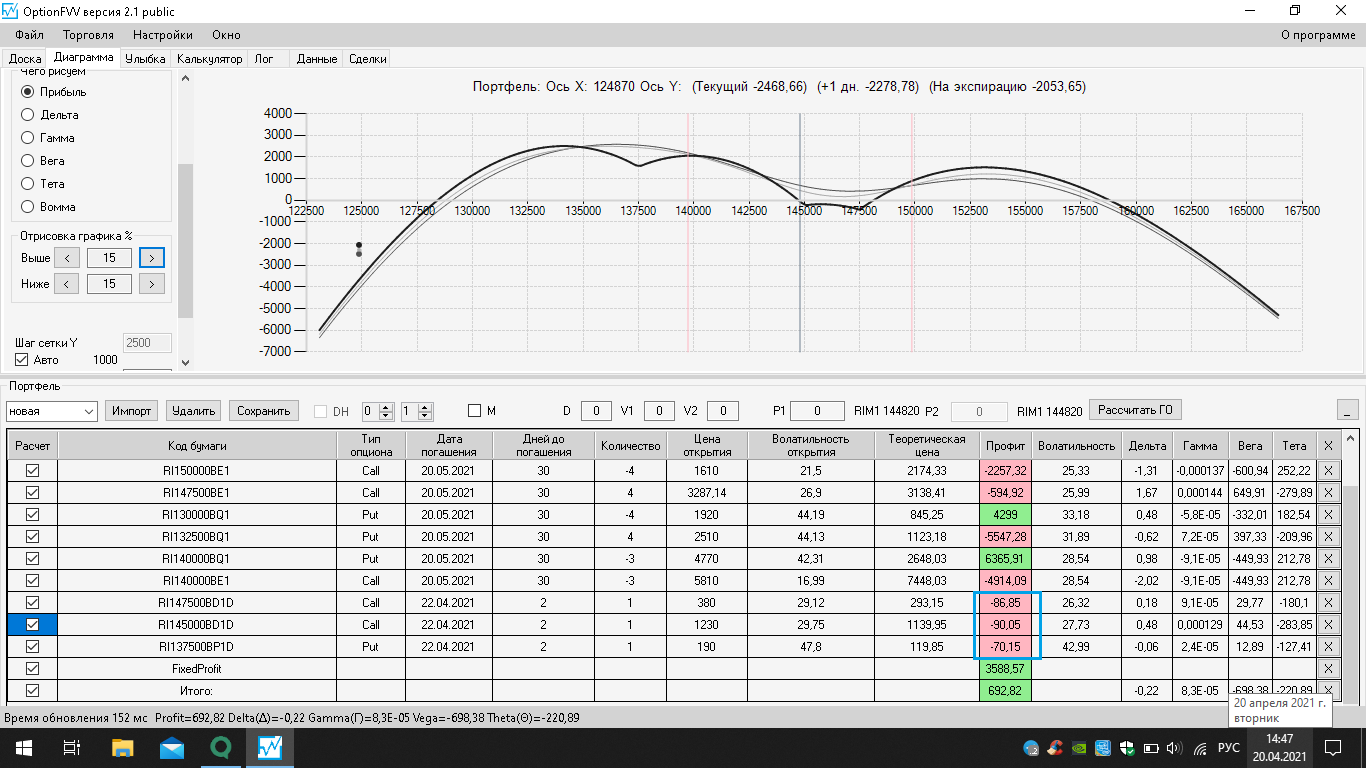Open the CCleaner tray icon
The height and width of the screenshot is (768, 1366).
[1054, 748]
